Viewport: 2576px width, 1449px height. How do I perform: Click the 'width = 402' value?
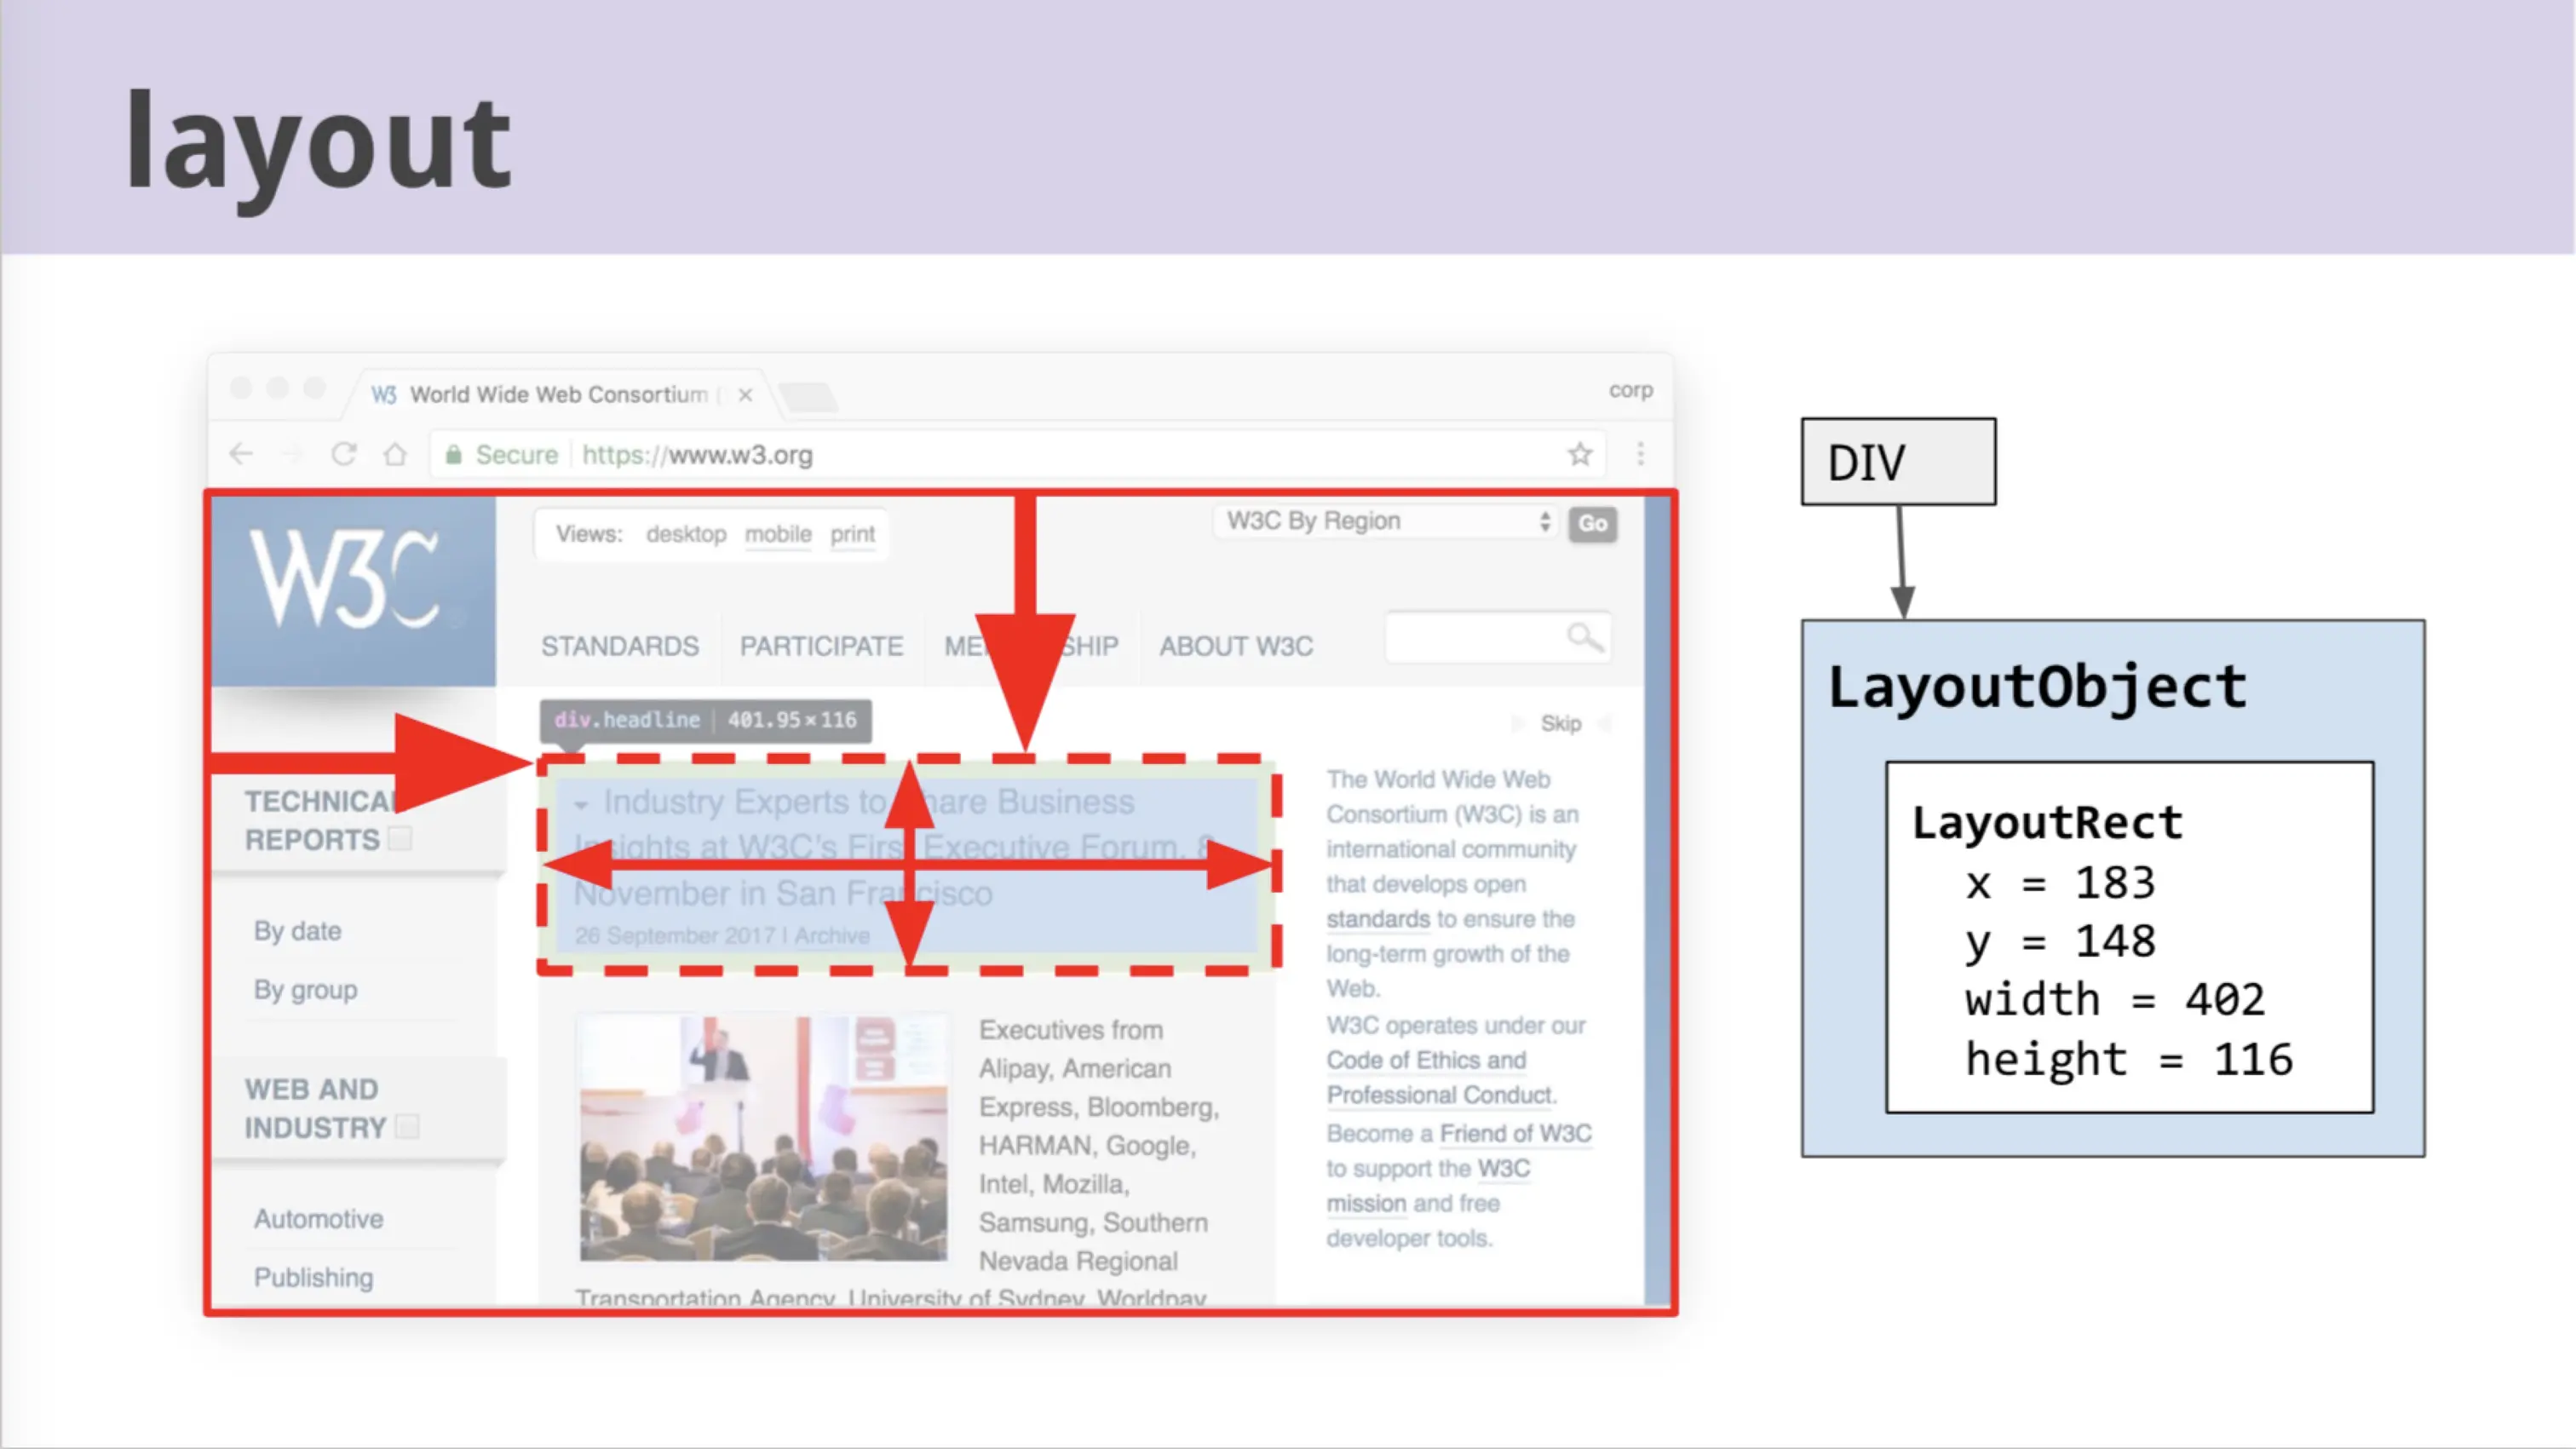(x=2114, y=1000)
